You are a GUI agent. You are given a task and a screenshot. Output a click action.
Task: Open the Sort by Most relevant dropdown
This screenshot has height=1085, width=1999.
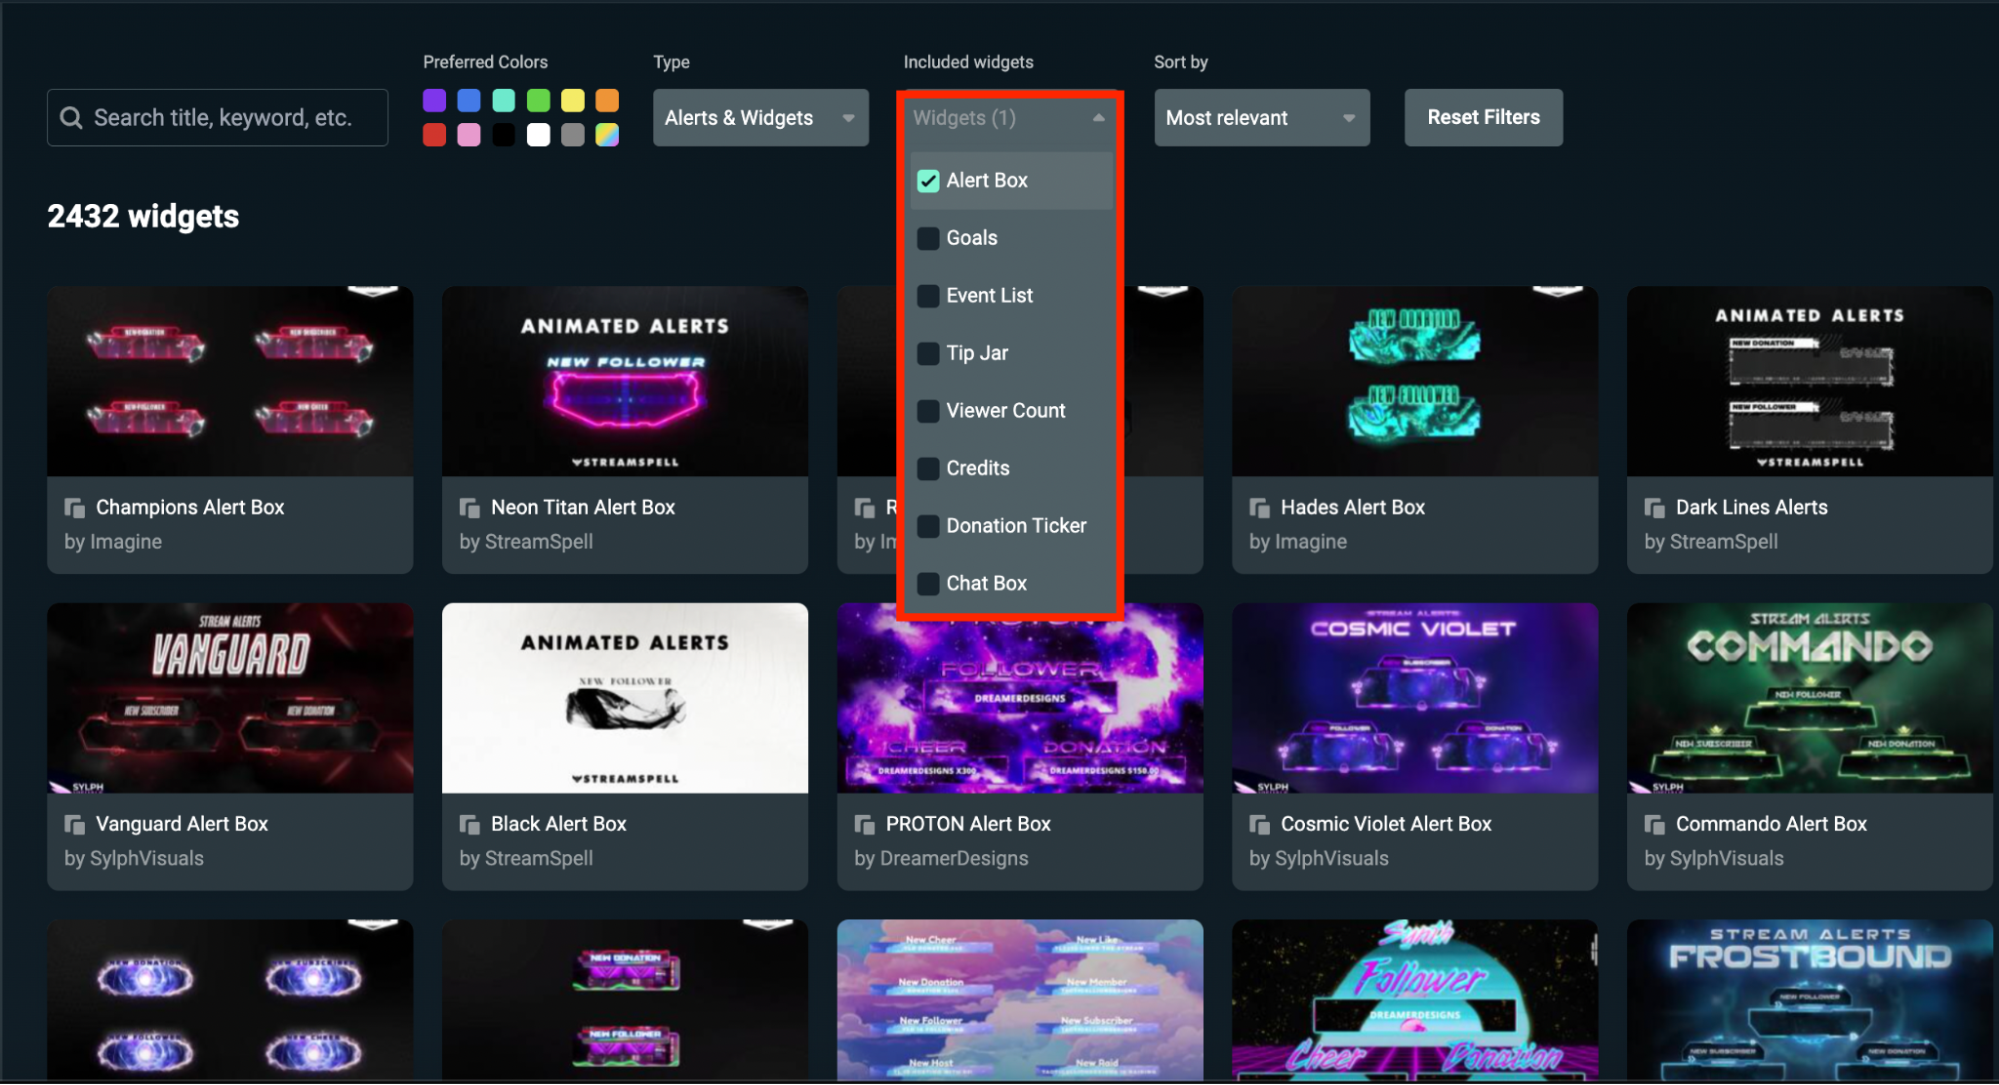pyautogui.click(x=1261, y=117)
